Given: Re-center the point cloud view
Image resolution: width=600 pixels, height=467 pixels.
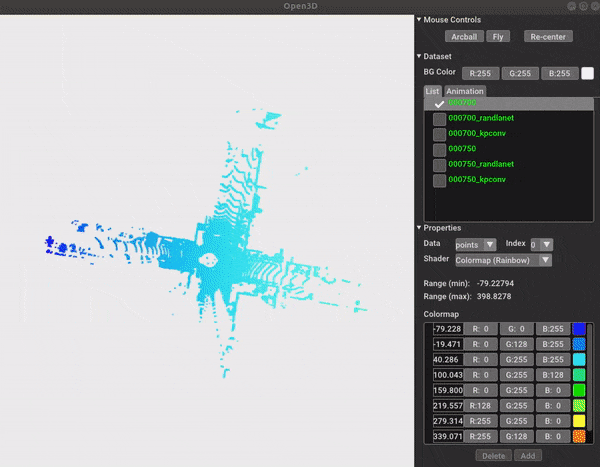Looking at the screenshot, I should [547, 37].
